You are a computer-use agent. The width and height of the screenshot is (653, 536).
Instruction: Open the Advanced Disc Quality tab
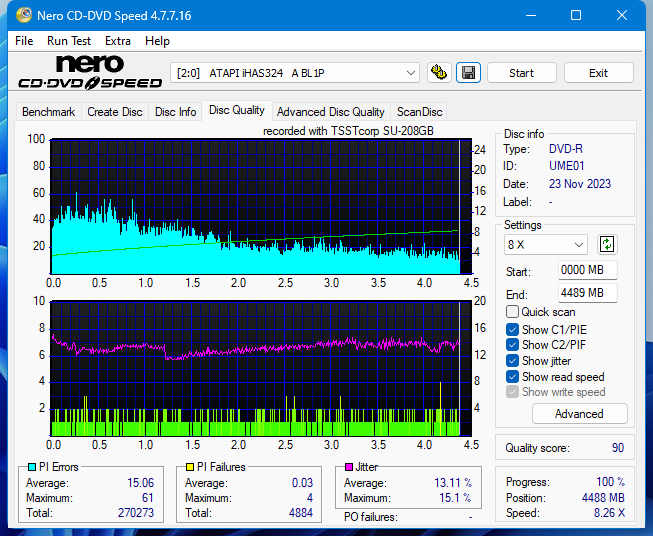pyautogui.click(x=331, y=112)
